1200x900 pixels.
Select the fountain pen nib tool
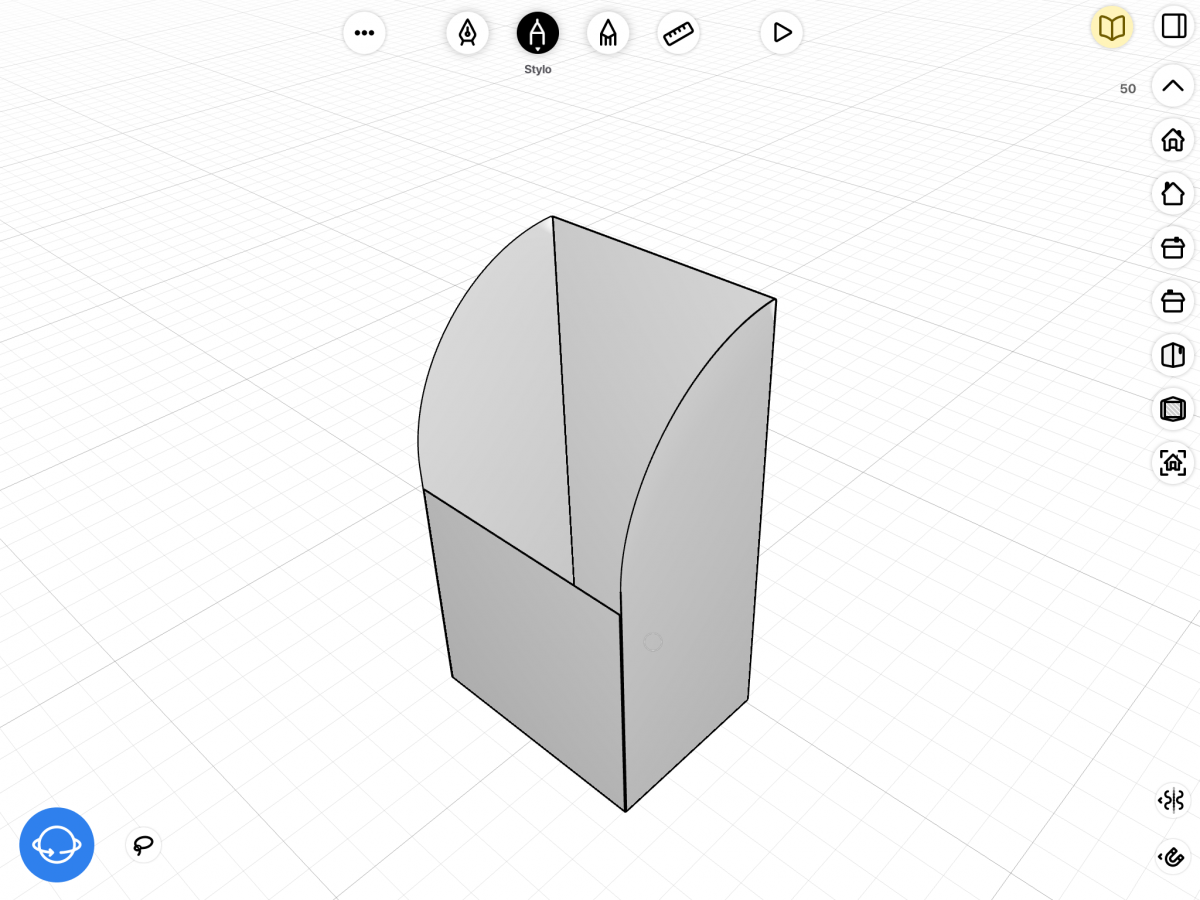[x=467, y=33]
